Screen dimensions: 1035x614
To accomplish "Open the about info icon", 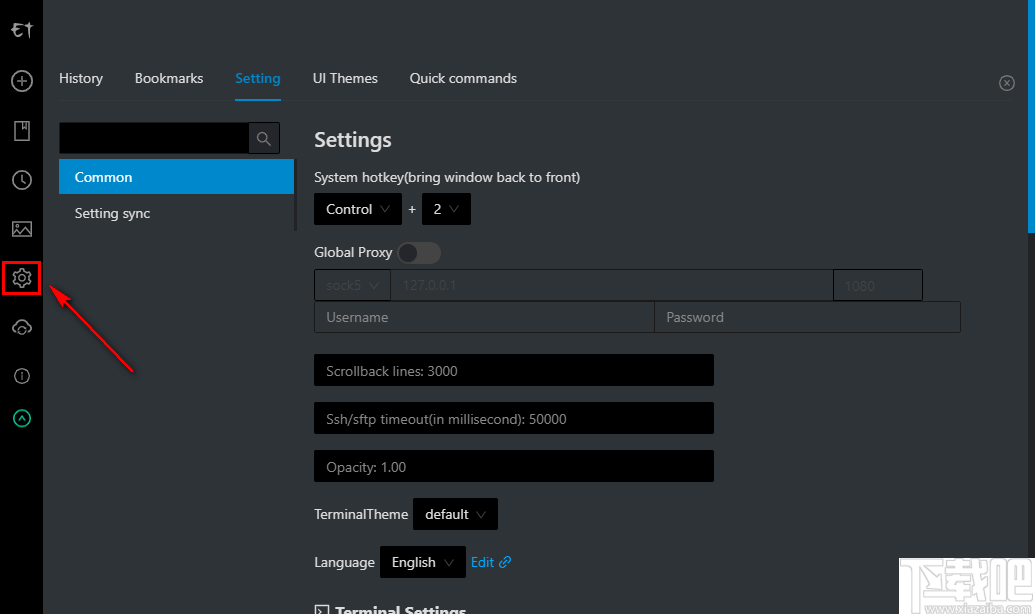I will (22, 376).
